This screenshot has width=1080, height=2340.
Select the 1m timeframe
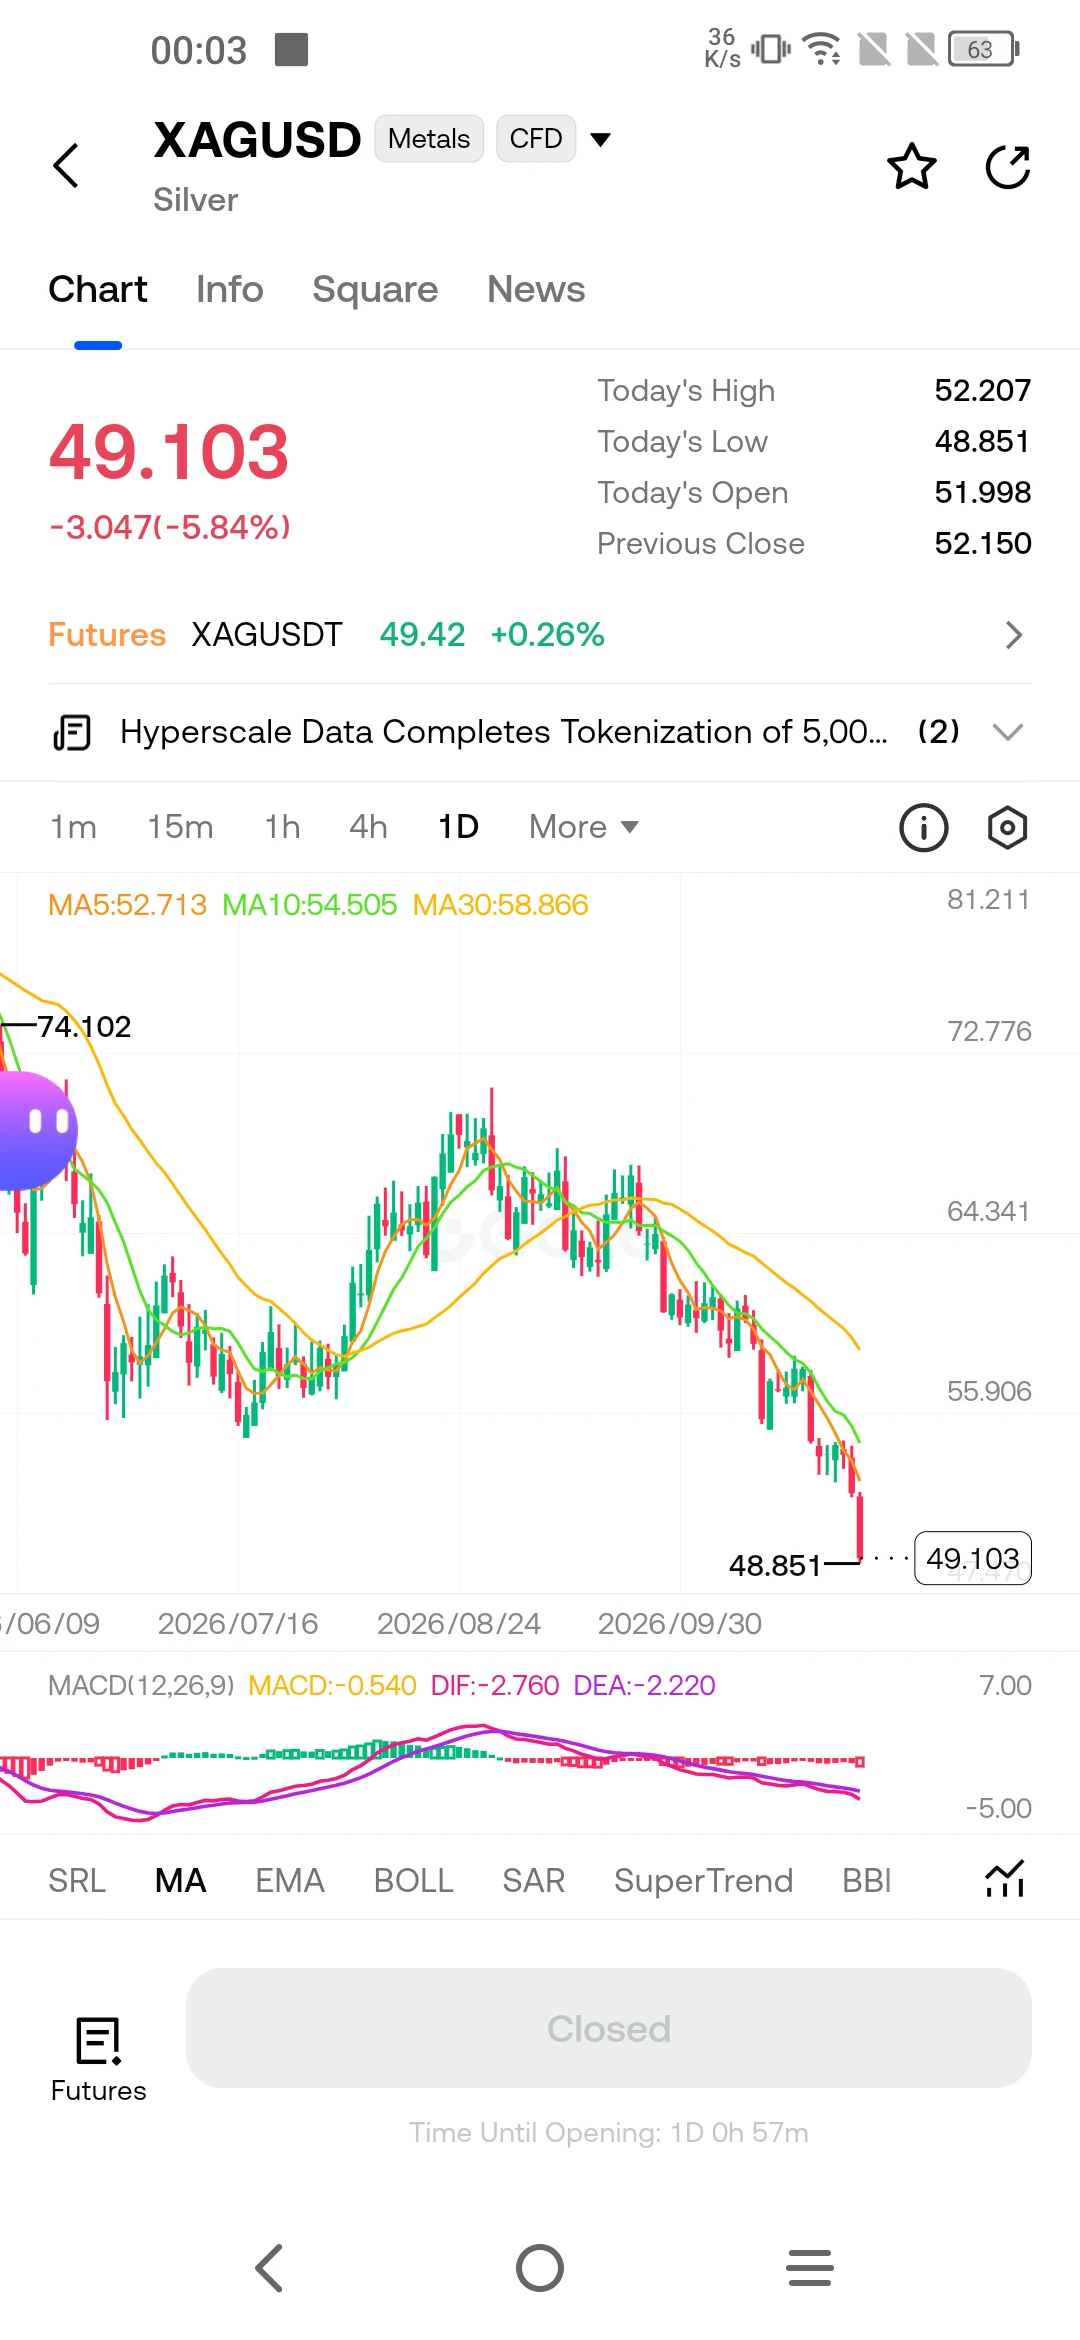point(73,827)
